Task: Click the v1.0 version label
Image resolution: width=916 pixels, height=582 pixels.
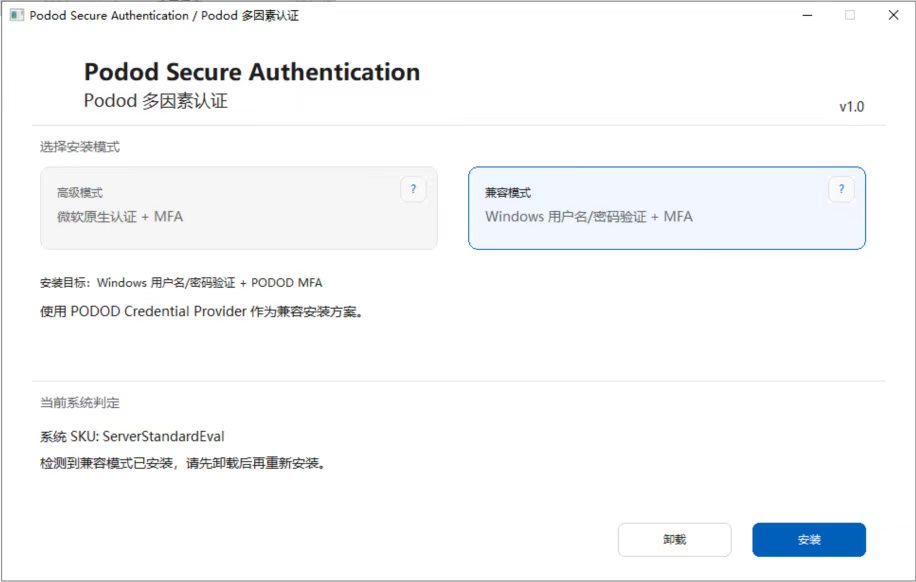Action: pyautogui.click(x=851, y=107)
